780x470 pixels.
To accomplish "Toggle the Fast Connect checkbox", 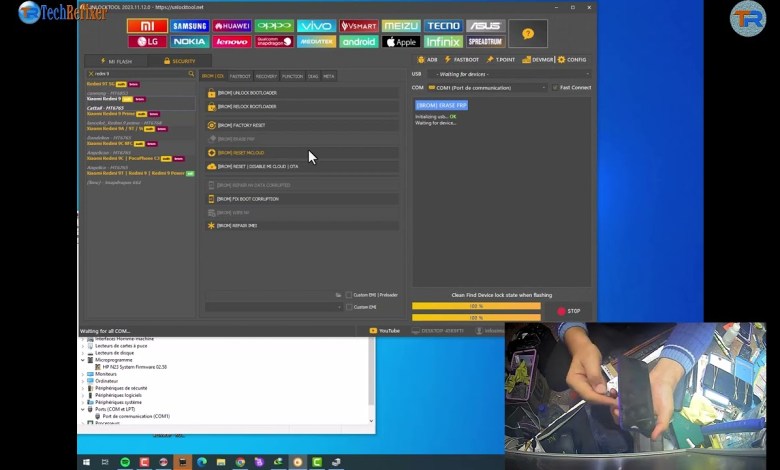I will pyautogui.click(x=555, y=88).
